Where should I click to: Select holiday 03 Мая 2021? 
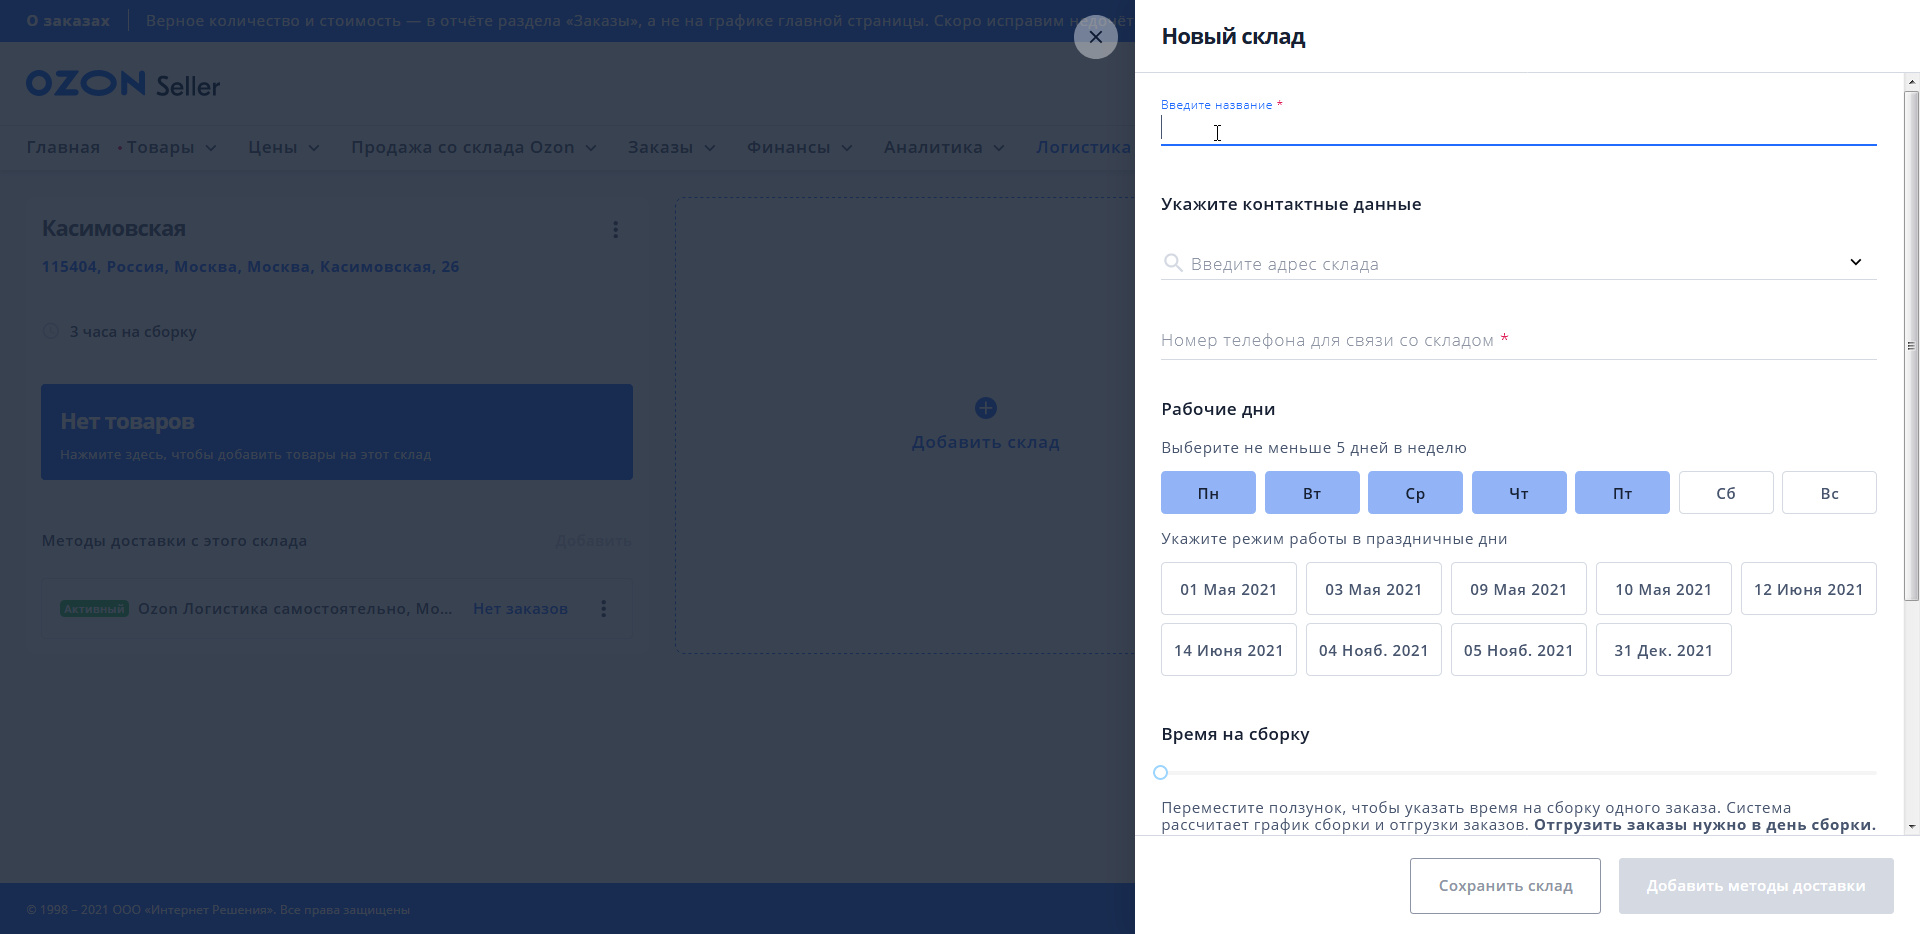(x=1374, y=589)
